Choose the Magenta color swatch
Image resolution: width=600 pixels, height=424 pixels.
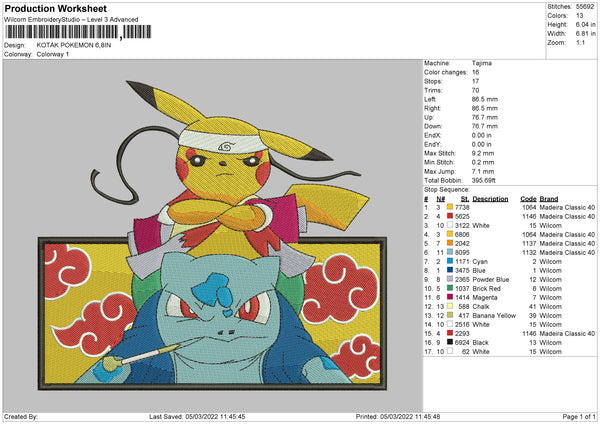point(450,297)
